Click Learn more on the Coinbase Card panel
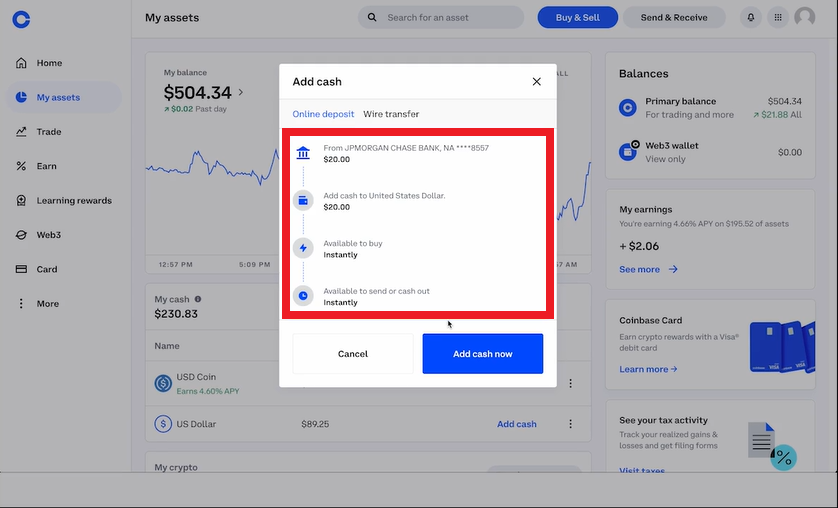838x508 pixels. click(x=648, y=369)
